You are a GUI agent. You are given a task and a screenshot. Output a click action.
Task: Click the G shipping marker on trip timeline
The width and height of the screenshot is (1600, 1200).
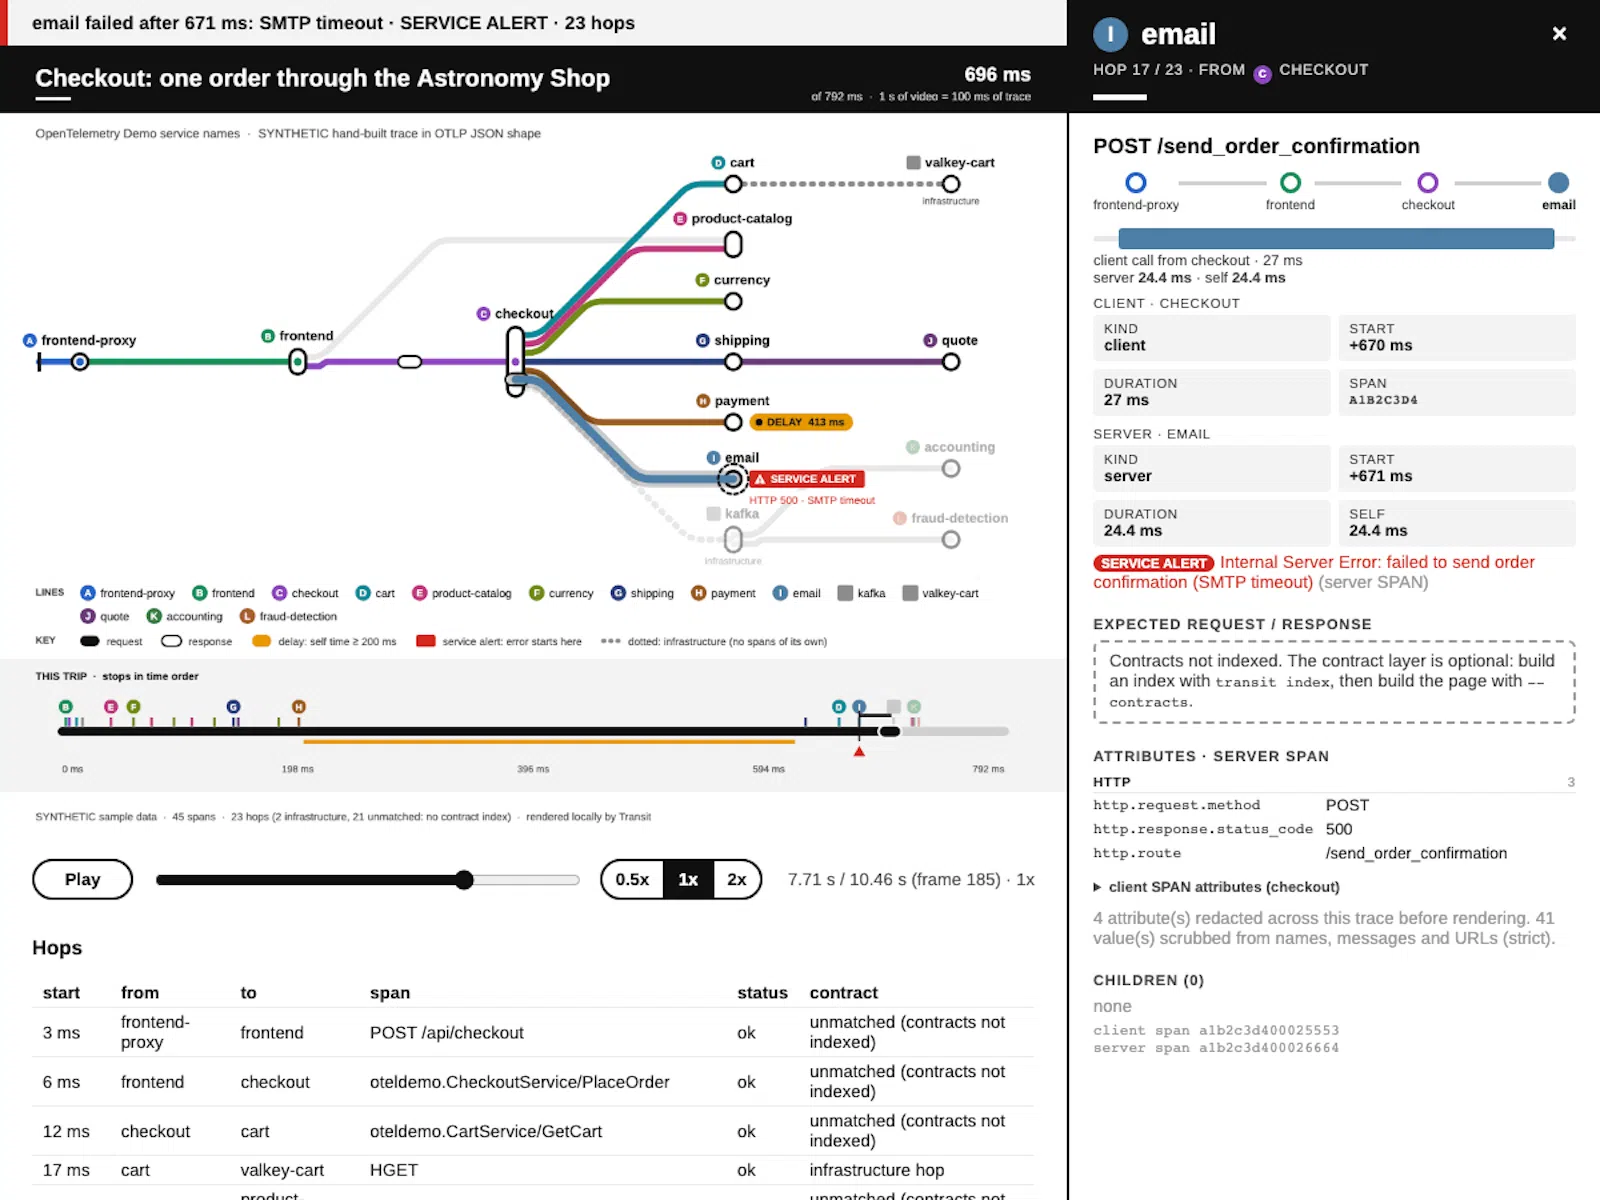pos(233,707)
